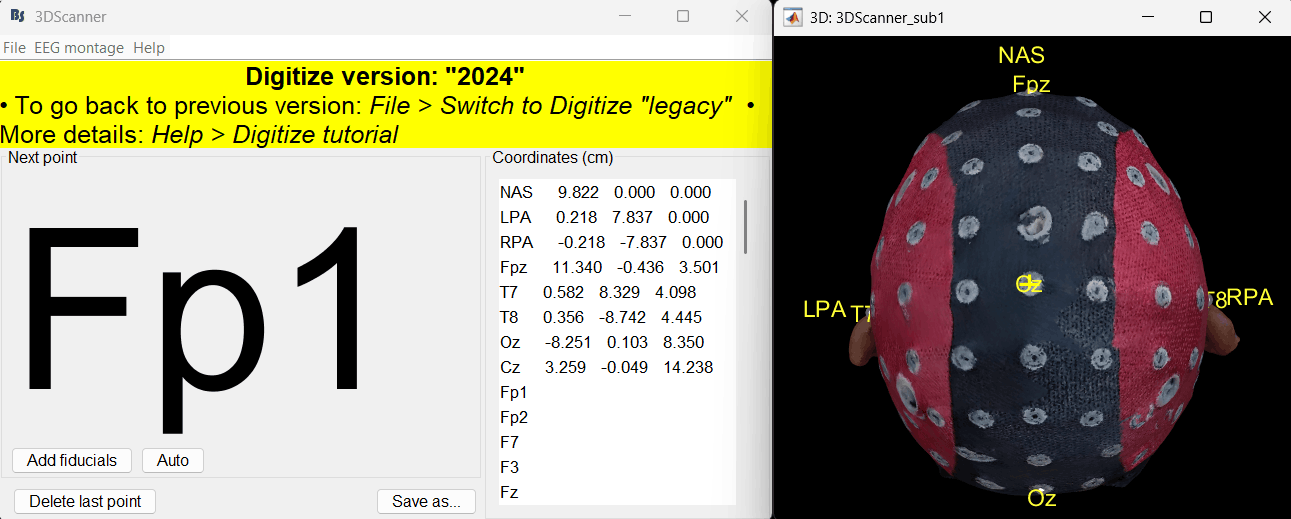Click the MATLAB icon in 3D figure title bar
Viewport: 1291px width, 519px height.
[793, 17]
